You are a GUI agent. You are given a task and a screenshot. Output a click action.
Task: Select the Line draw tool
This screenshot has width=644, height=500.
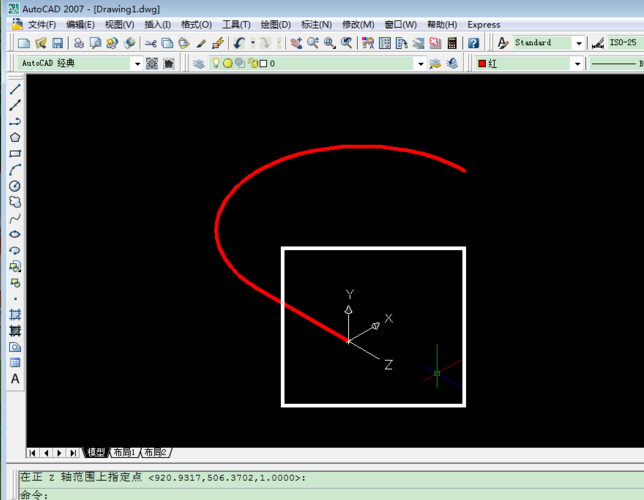click(x=15, y=89)
